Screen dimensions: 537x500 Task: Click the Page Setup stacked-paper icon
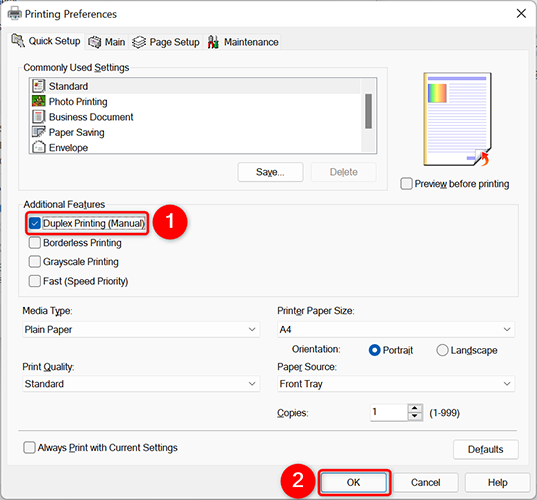[x=139, y=42]
